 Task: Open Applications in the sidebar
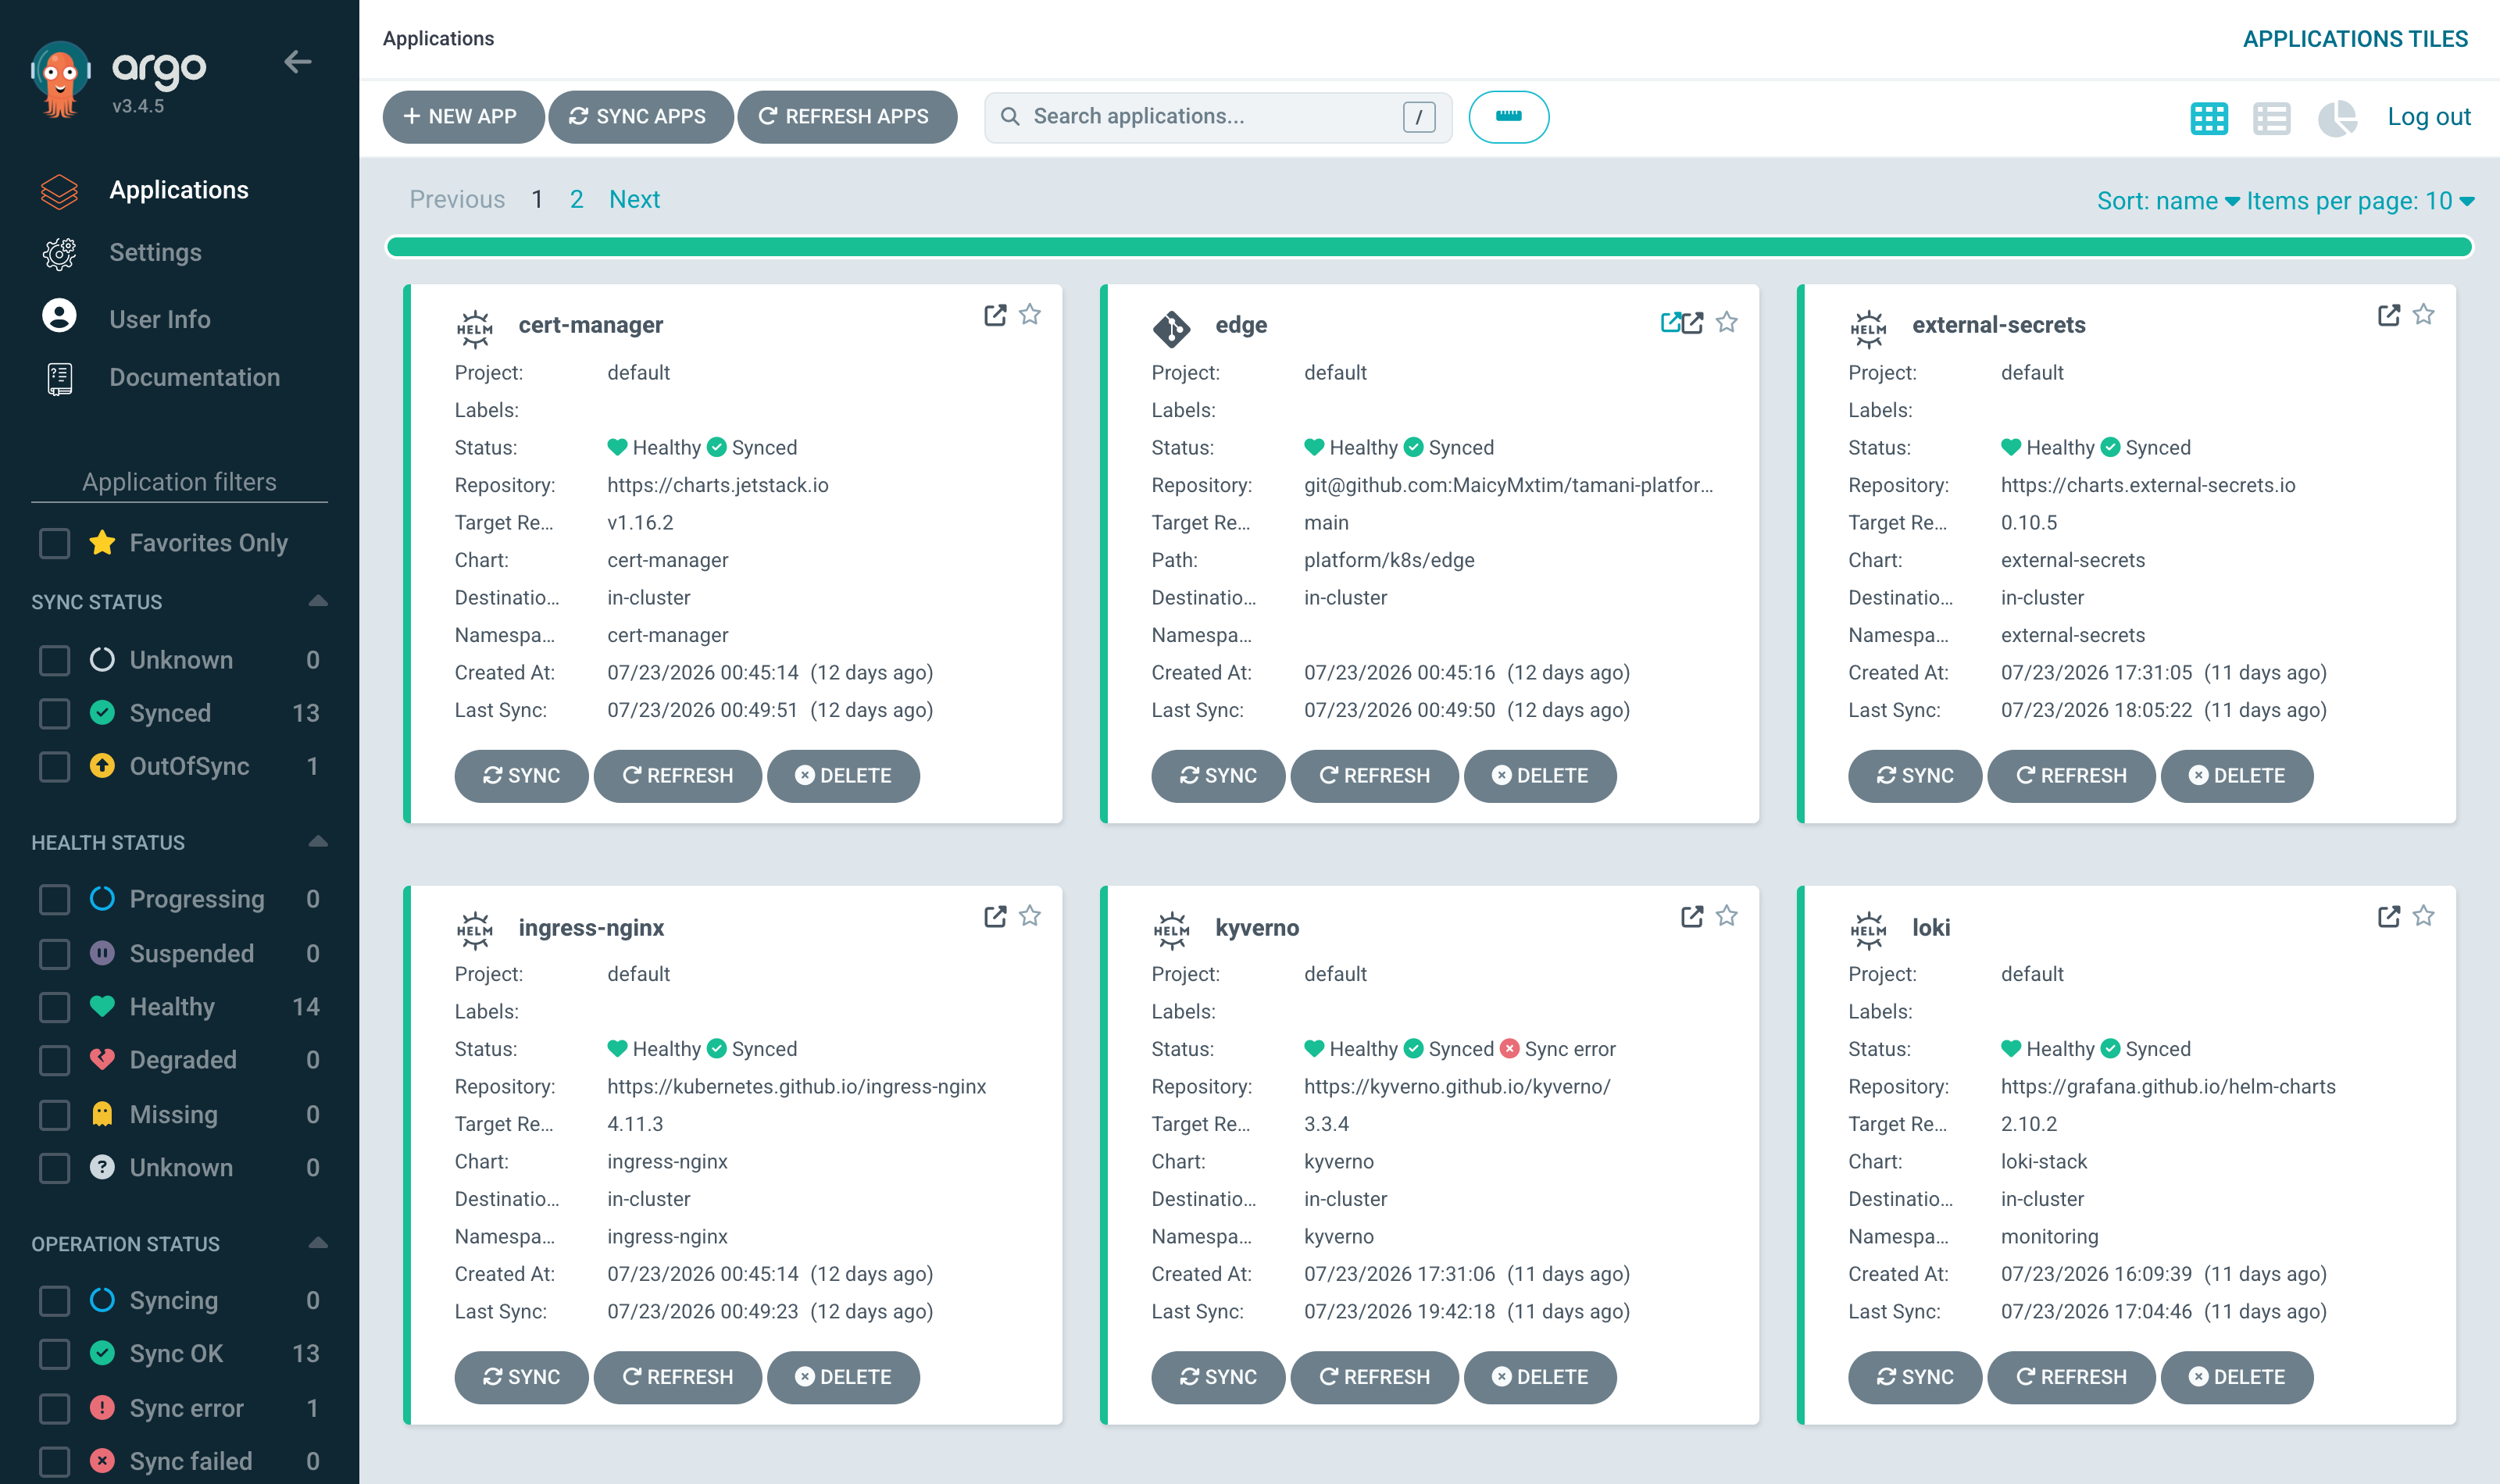click(179, 190)
